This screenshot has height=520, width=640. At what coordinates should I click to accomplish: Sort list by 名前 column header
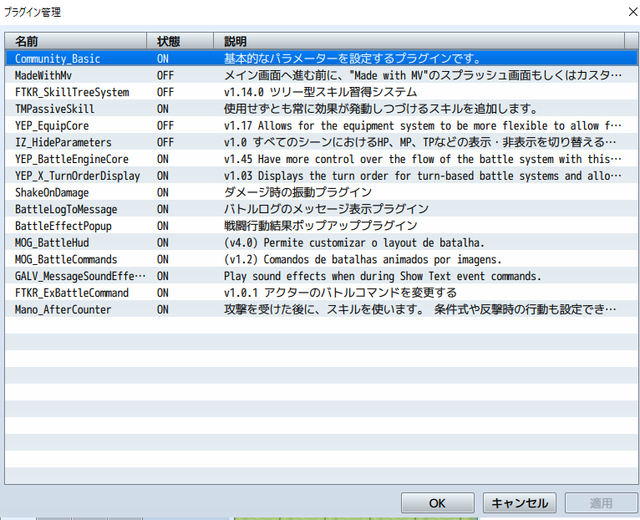[x=76, y=41]
